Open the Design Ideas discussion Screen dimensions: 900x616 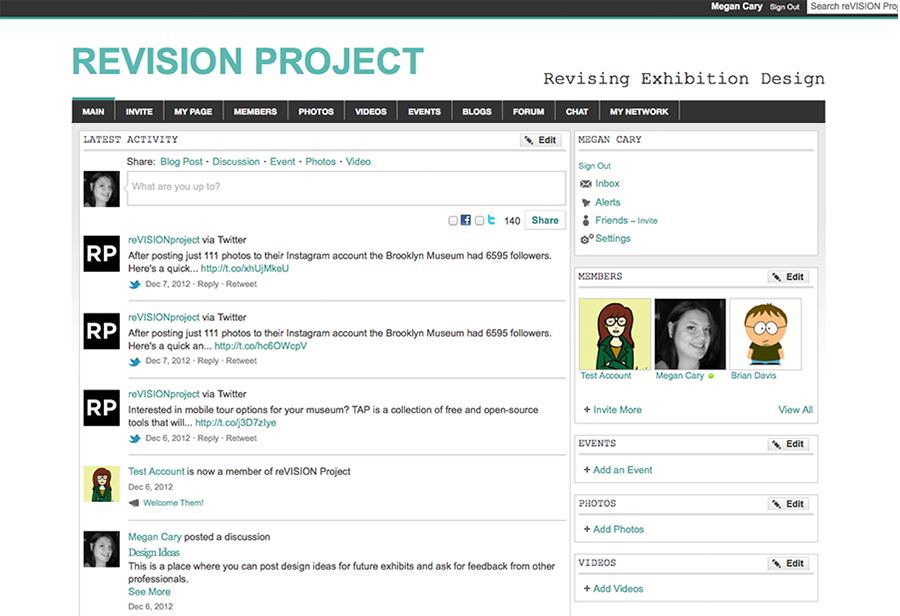click(x=154, y=552)
